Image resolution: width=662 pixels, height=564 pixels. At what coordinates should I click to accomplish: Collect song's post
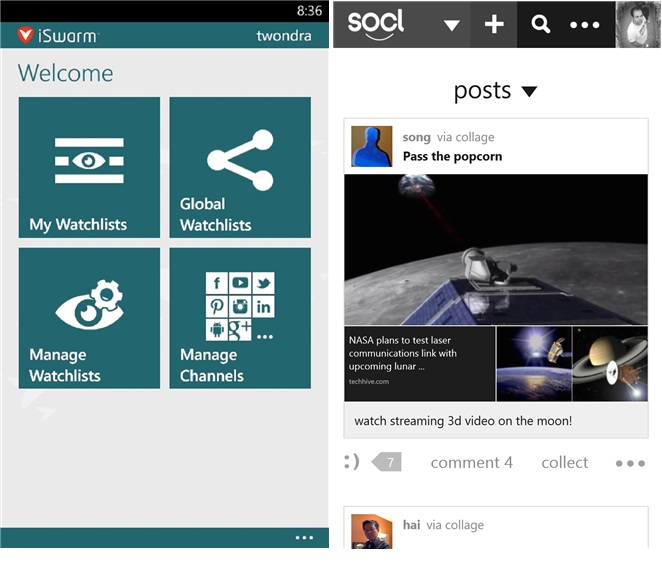(564, 463)
